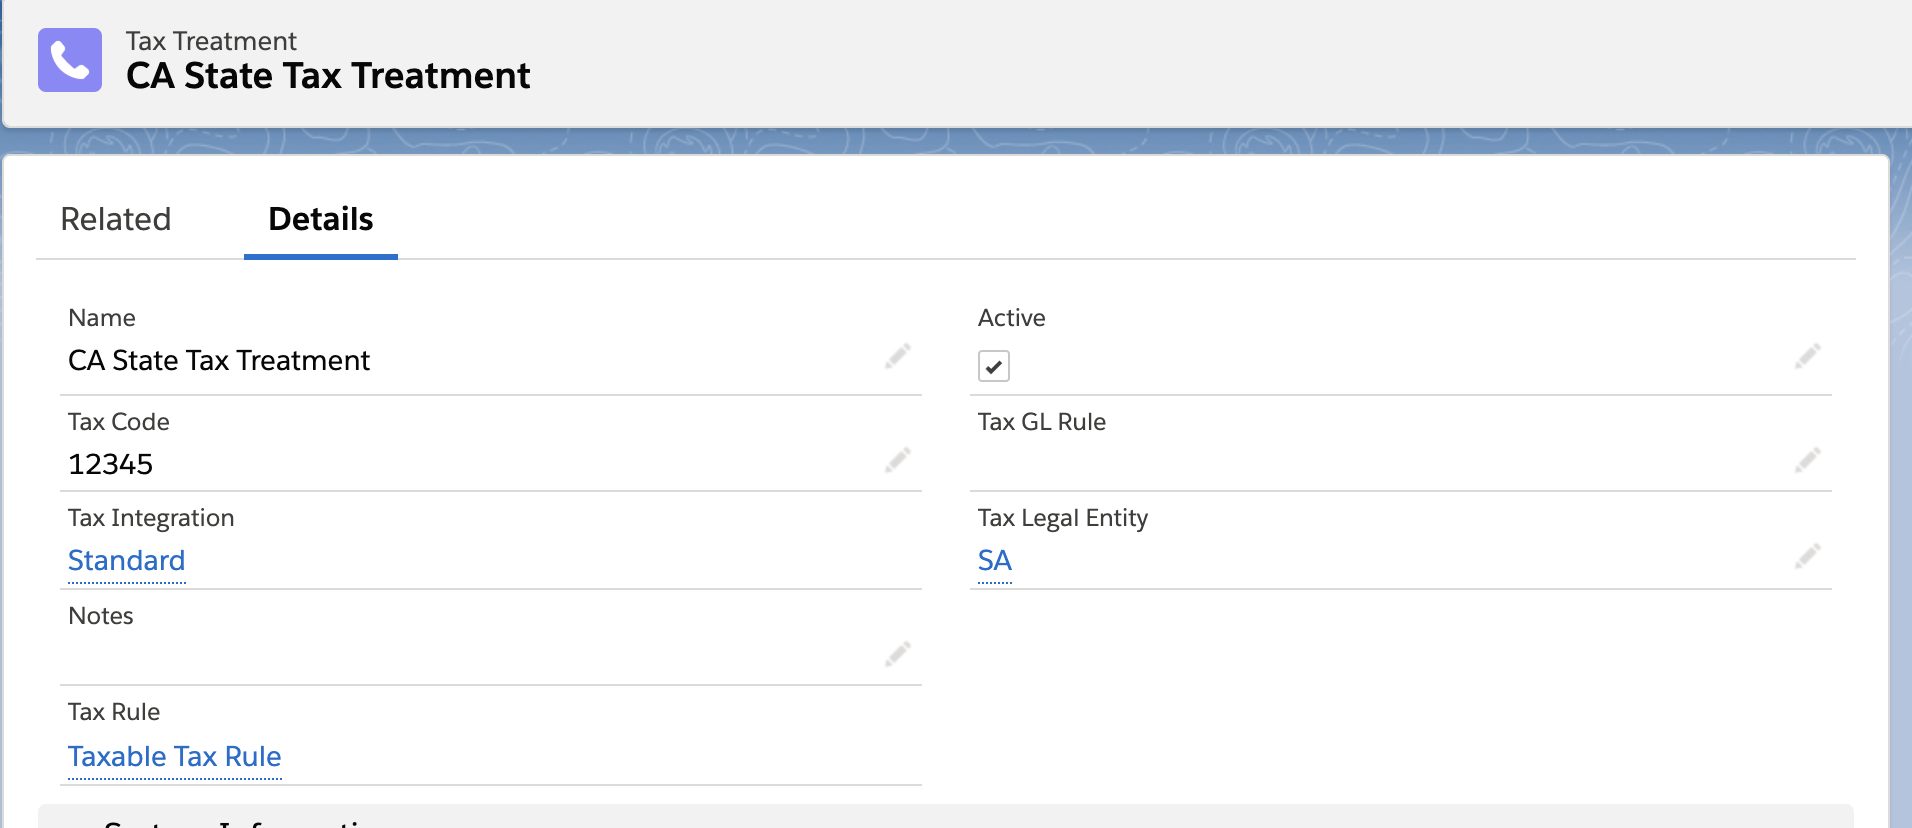This screenshot has height=828, width=1912.
Task: Follow the SA legal entity link
Action: pos(995,561)
